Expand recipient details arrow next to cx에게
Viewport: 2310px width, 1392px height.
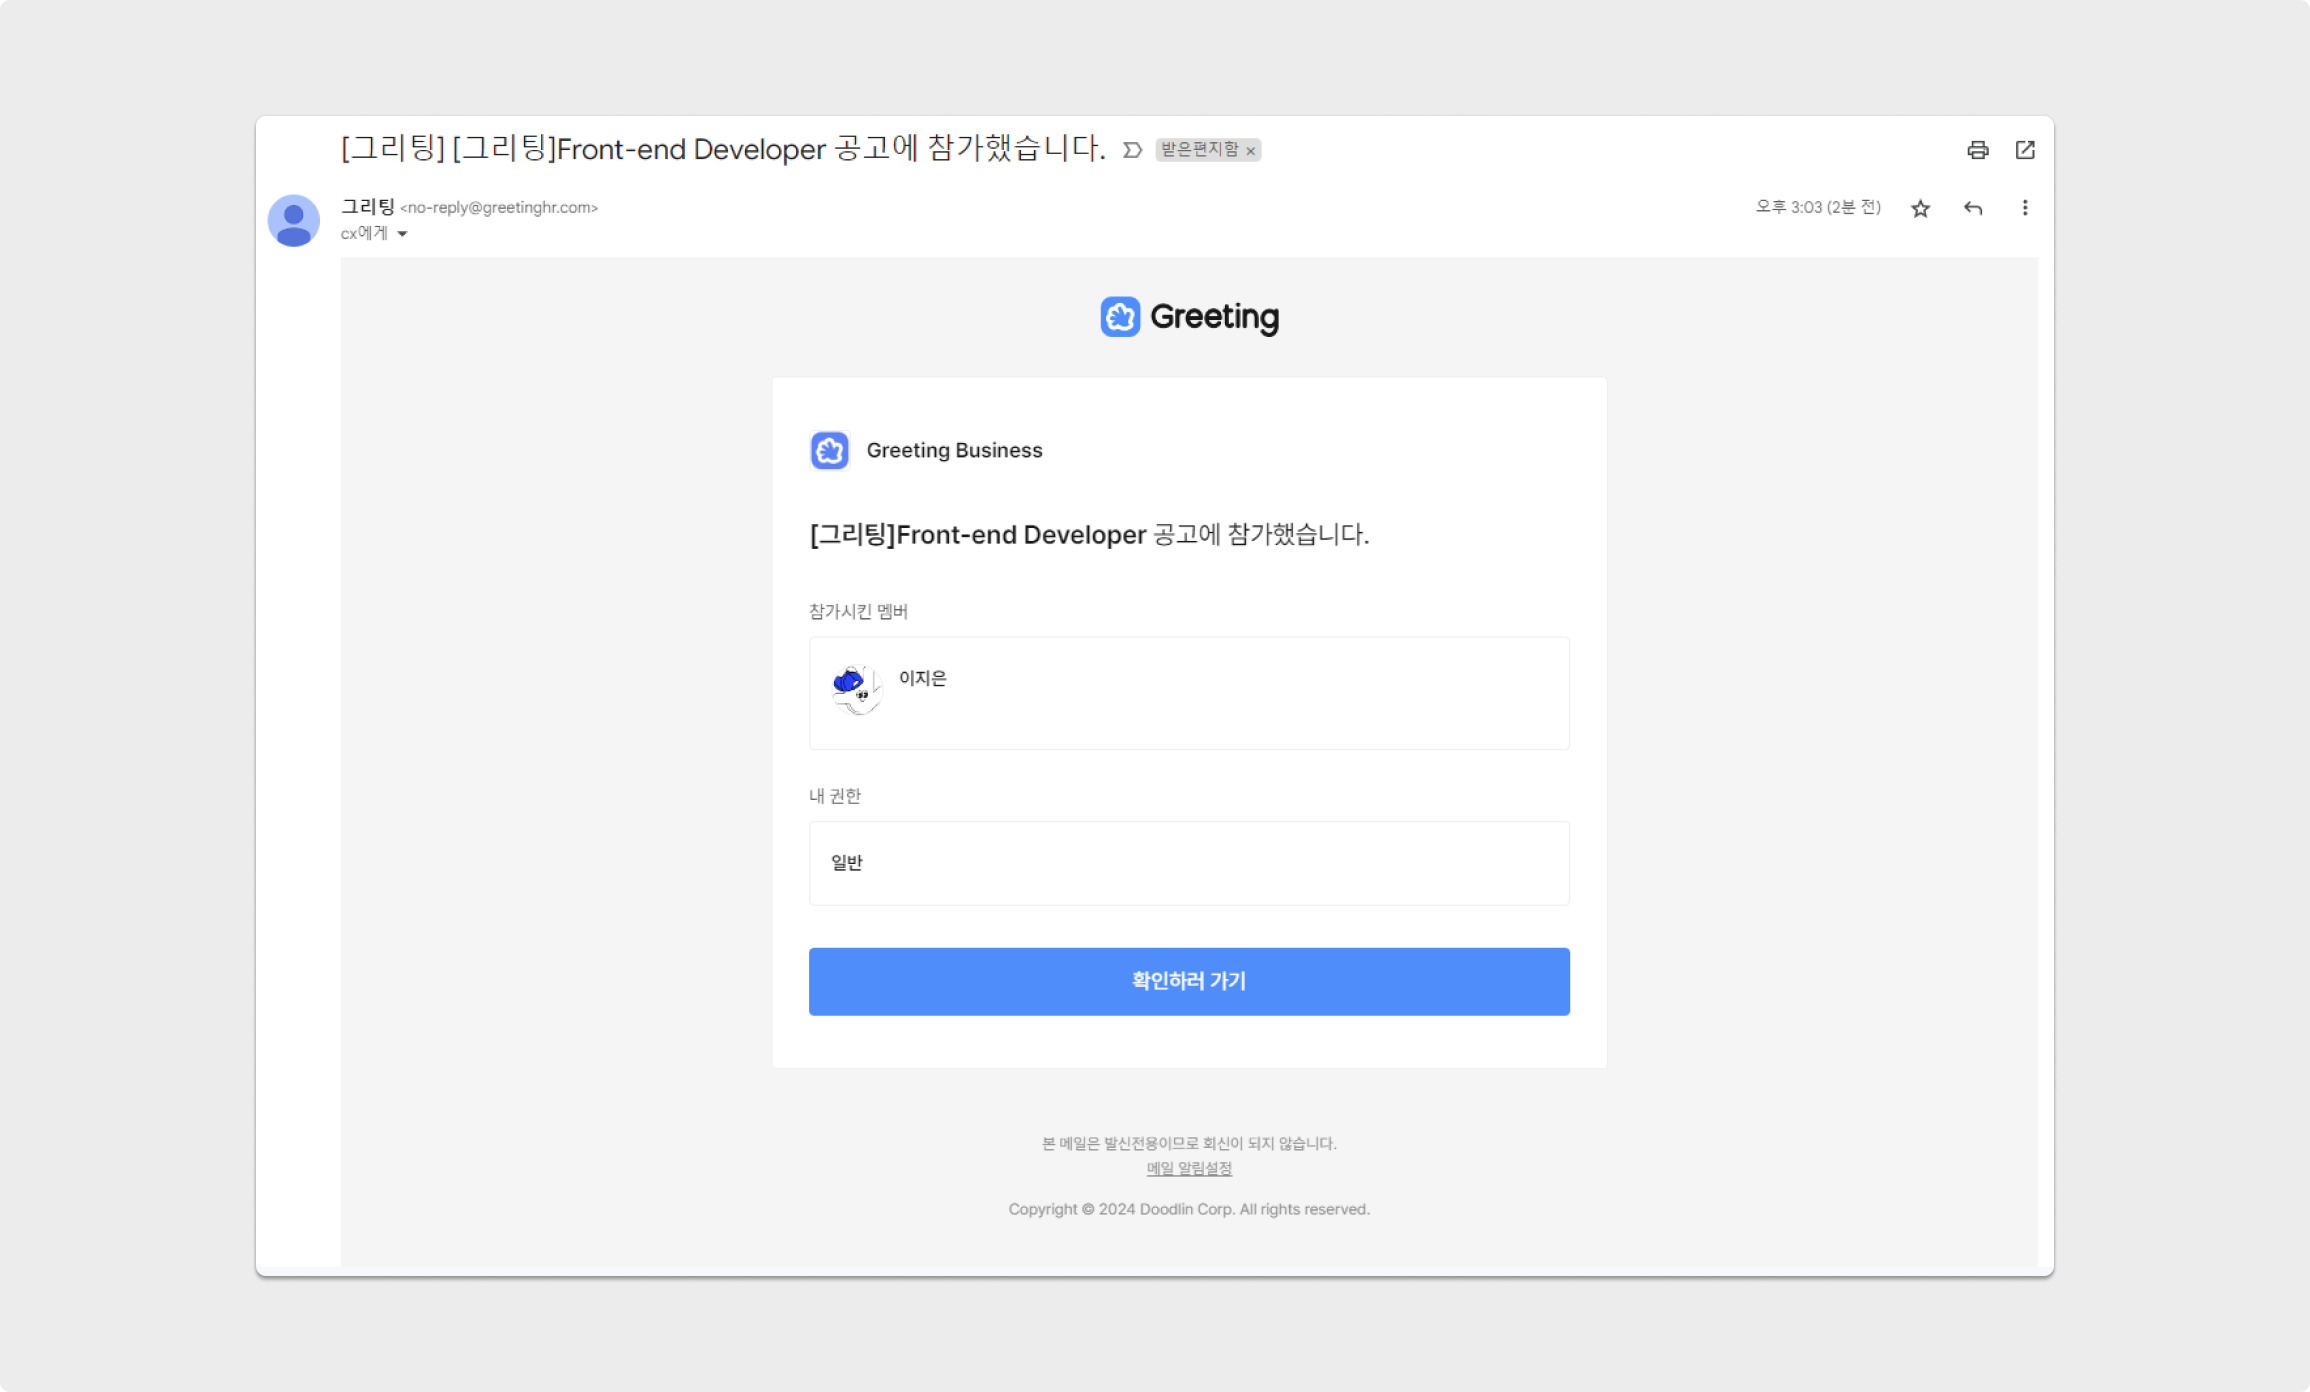[x=402, y=234]
